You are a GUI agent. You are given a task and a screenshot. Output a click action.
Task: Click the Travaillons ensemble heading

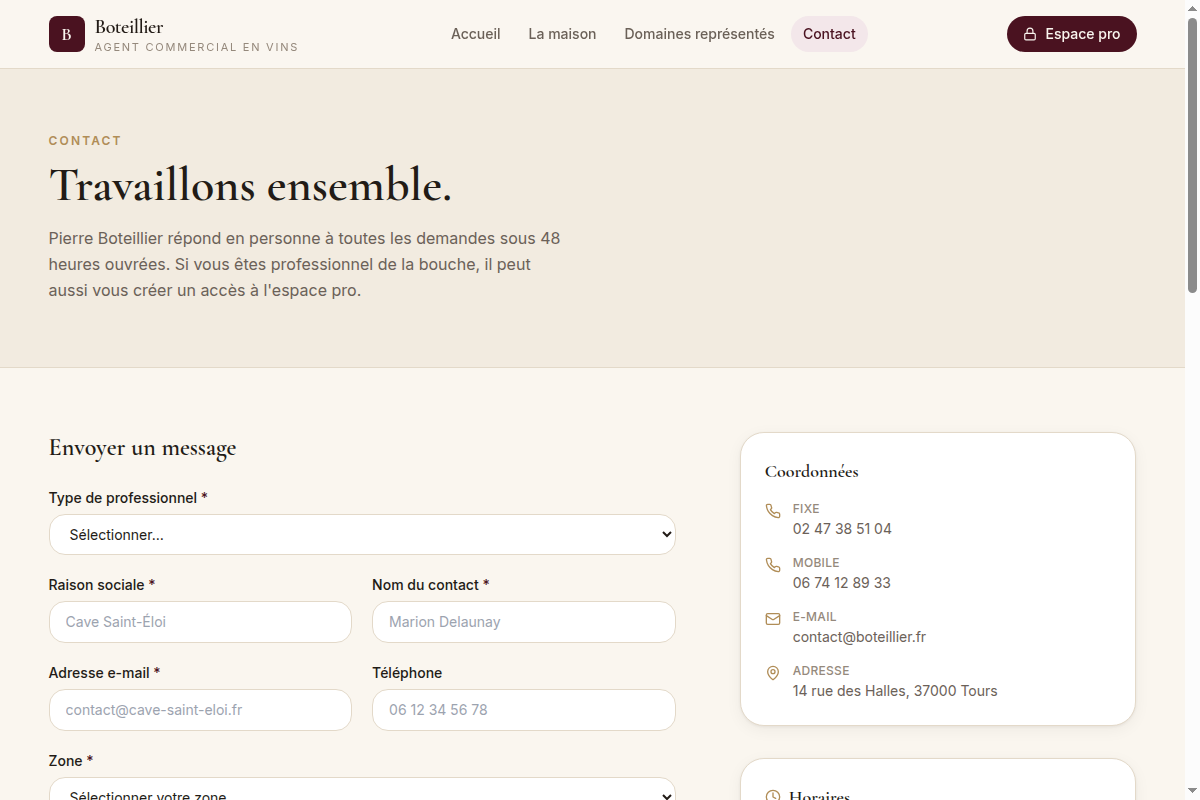(x=251, y=186)
